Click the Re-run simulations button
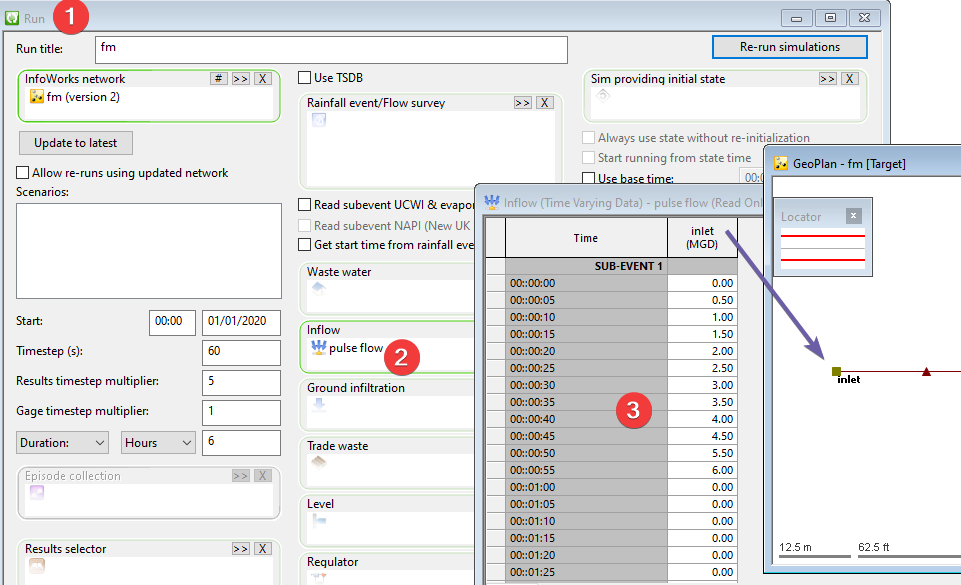Screen dimensions: 961x585 789,46
